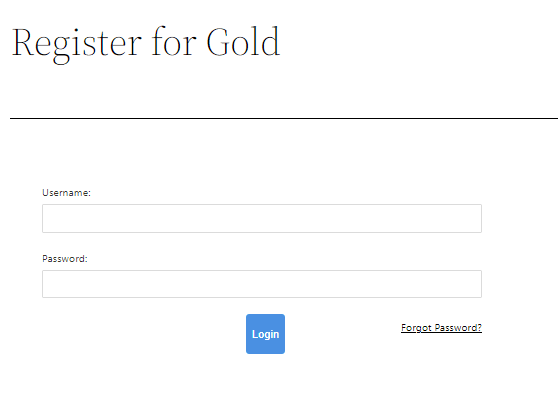
Task: Click the Register for Gold heading
Action: click(146, 44)
